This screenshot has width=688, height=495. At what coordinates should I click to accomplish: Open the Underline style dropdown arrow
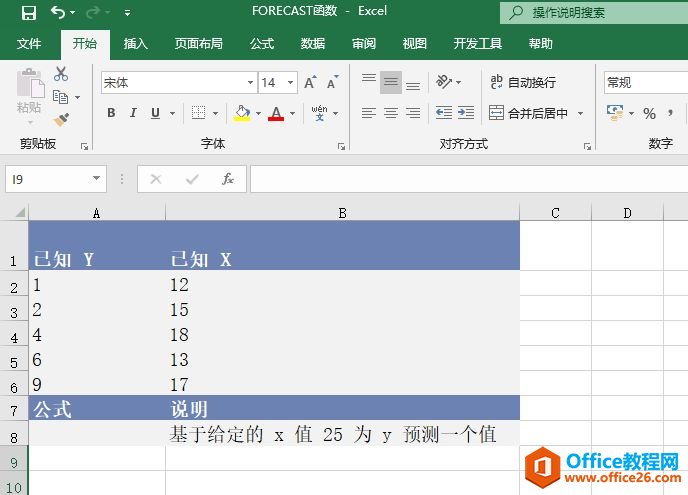(x=172, y=114)
